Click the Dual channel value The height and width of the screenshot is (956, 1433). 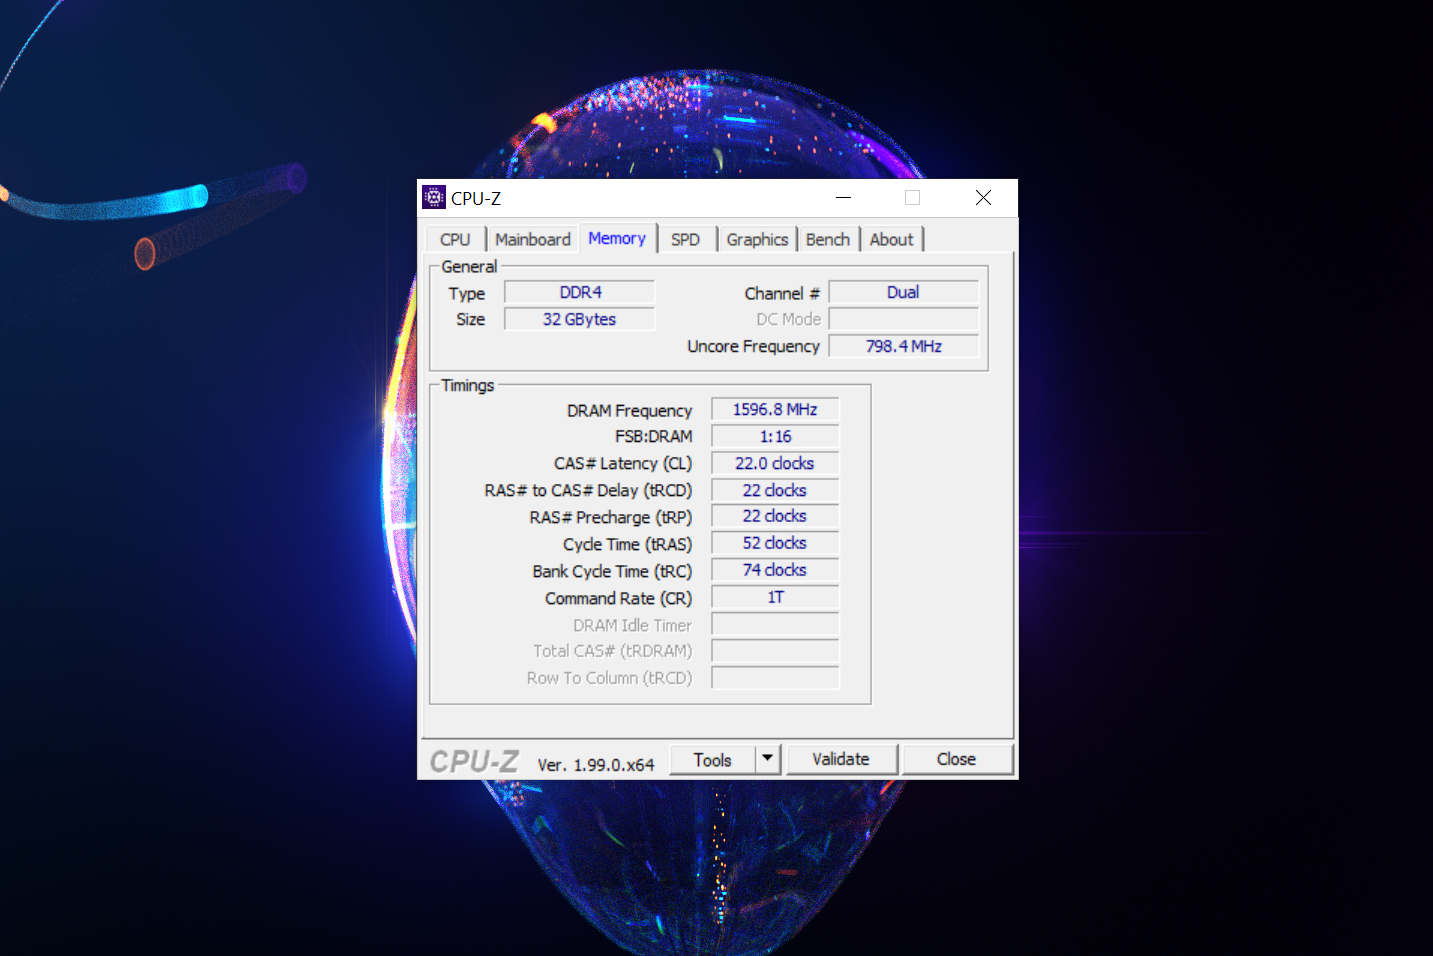[904, 292]
